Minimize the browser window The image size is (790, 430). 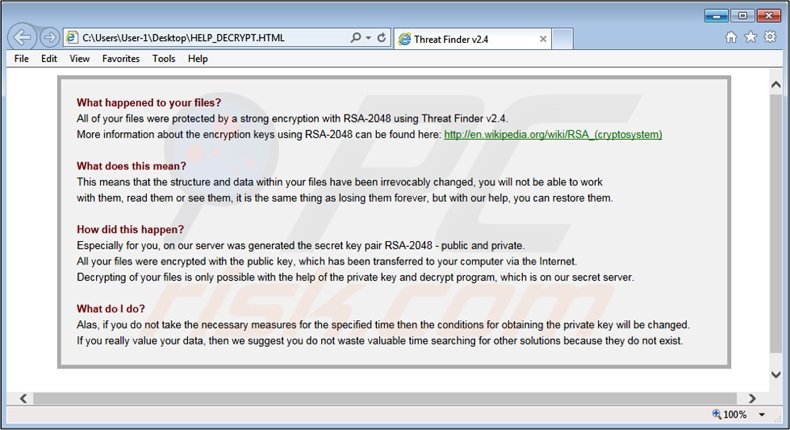[x=716, y=16]
